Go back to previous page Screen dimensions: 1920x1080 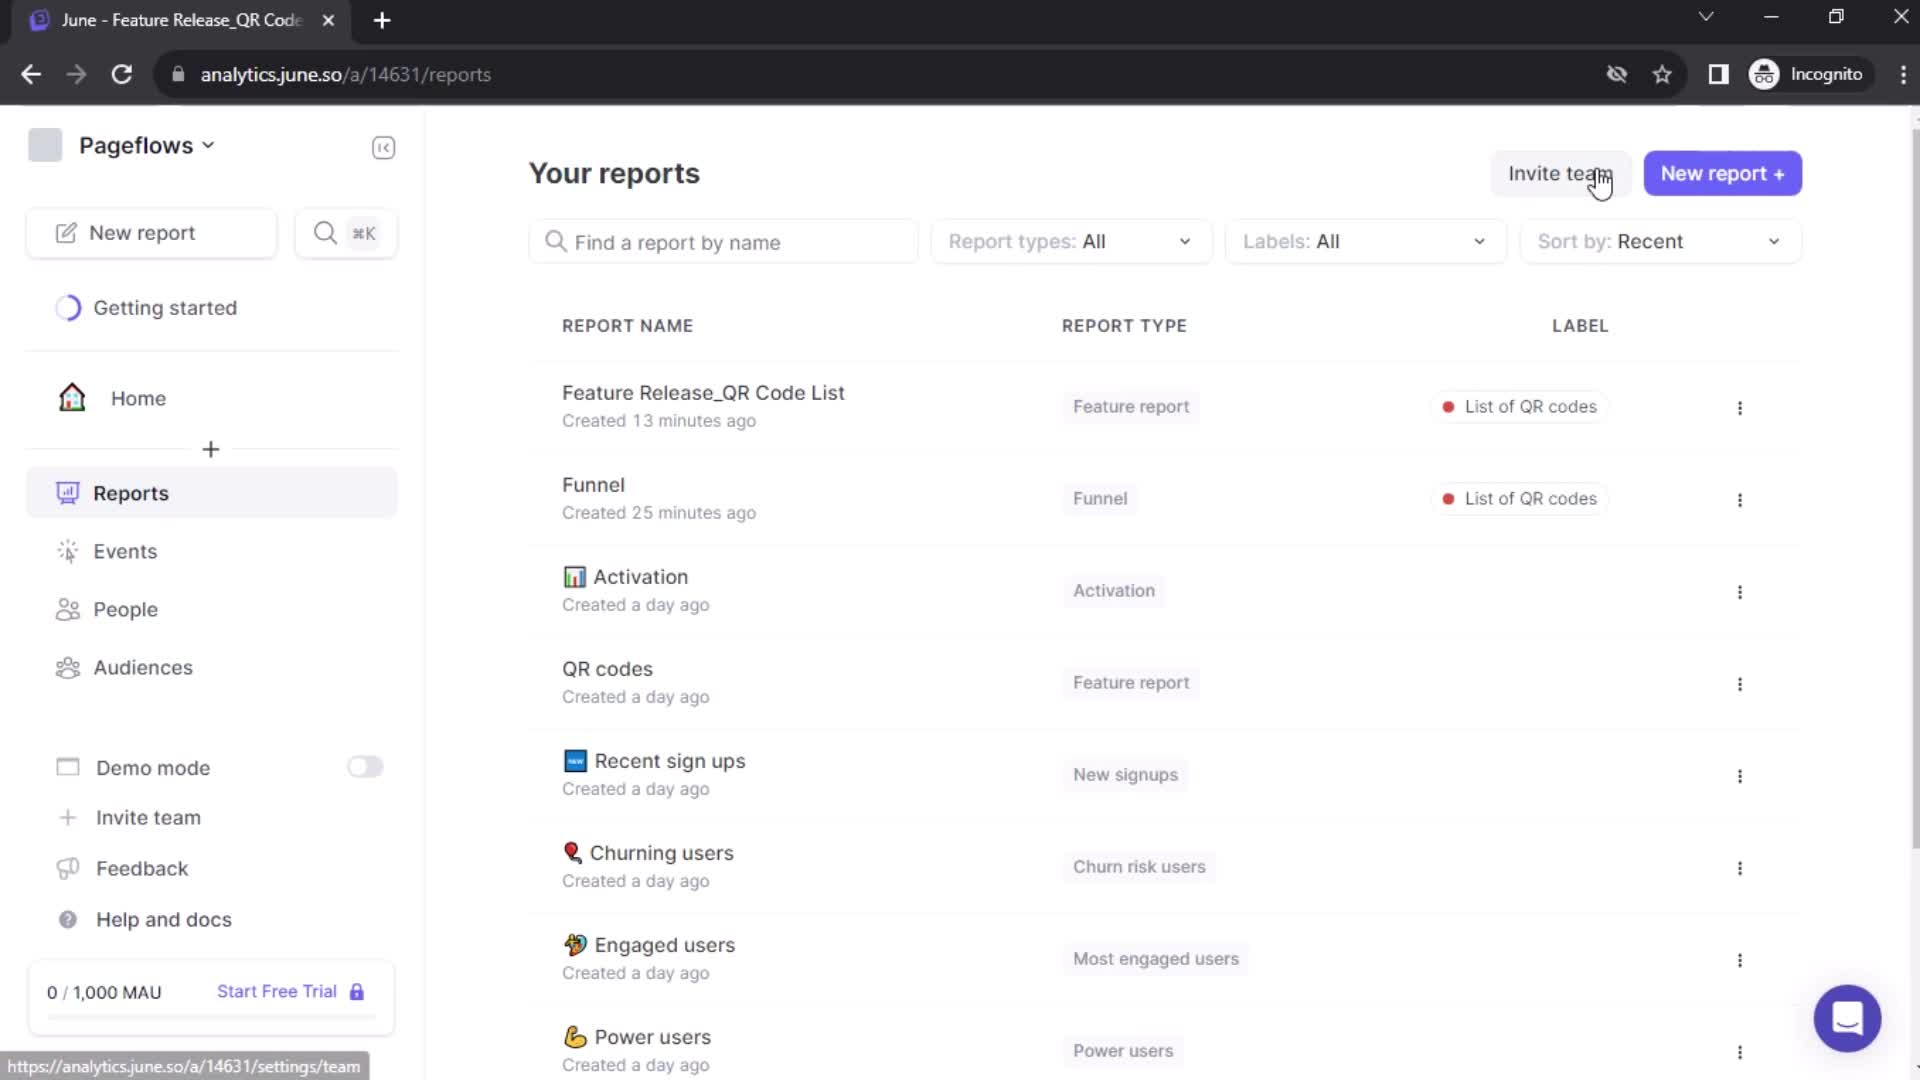pos(31,74)
